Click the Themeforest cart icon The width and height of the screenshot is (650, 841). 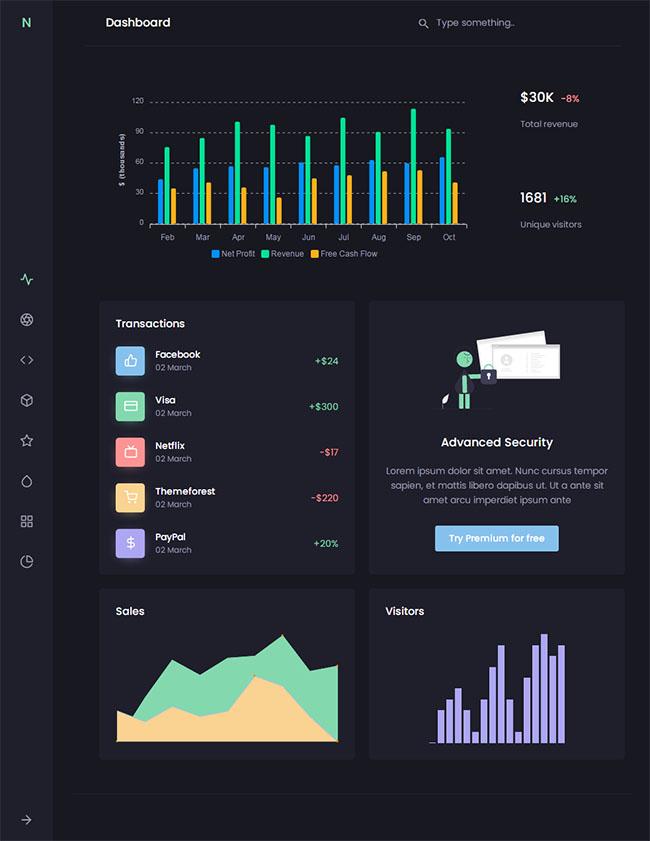point(130,498)
